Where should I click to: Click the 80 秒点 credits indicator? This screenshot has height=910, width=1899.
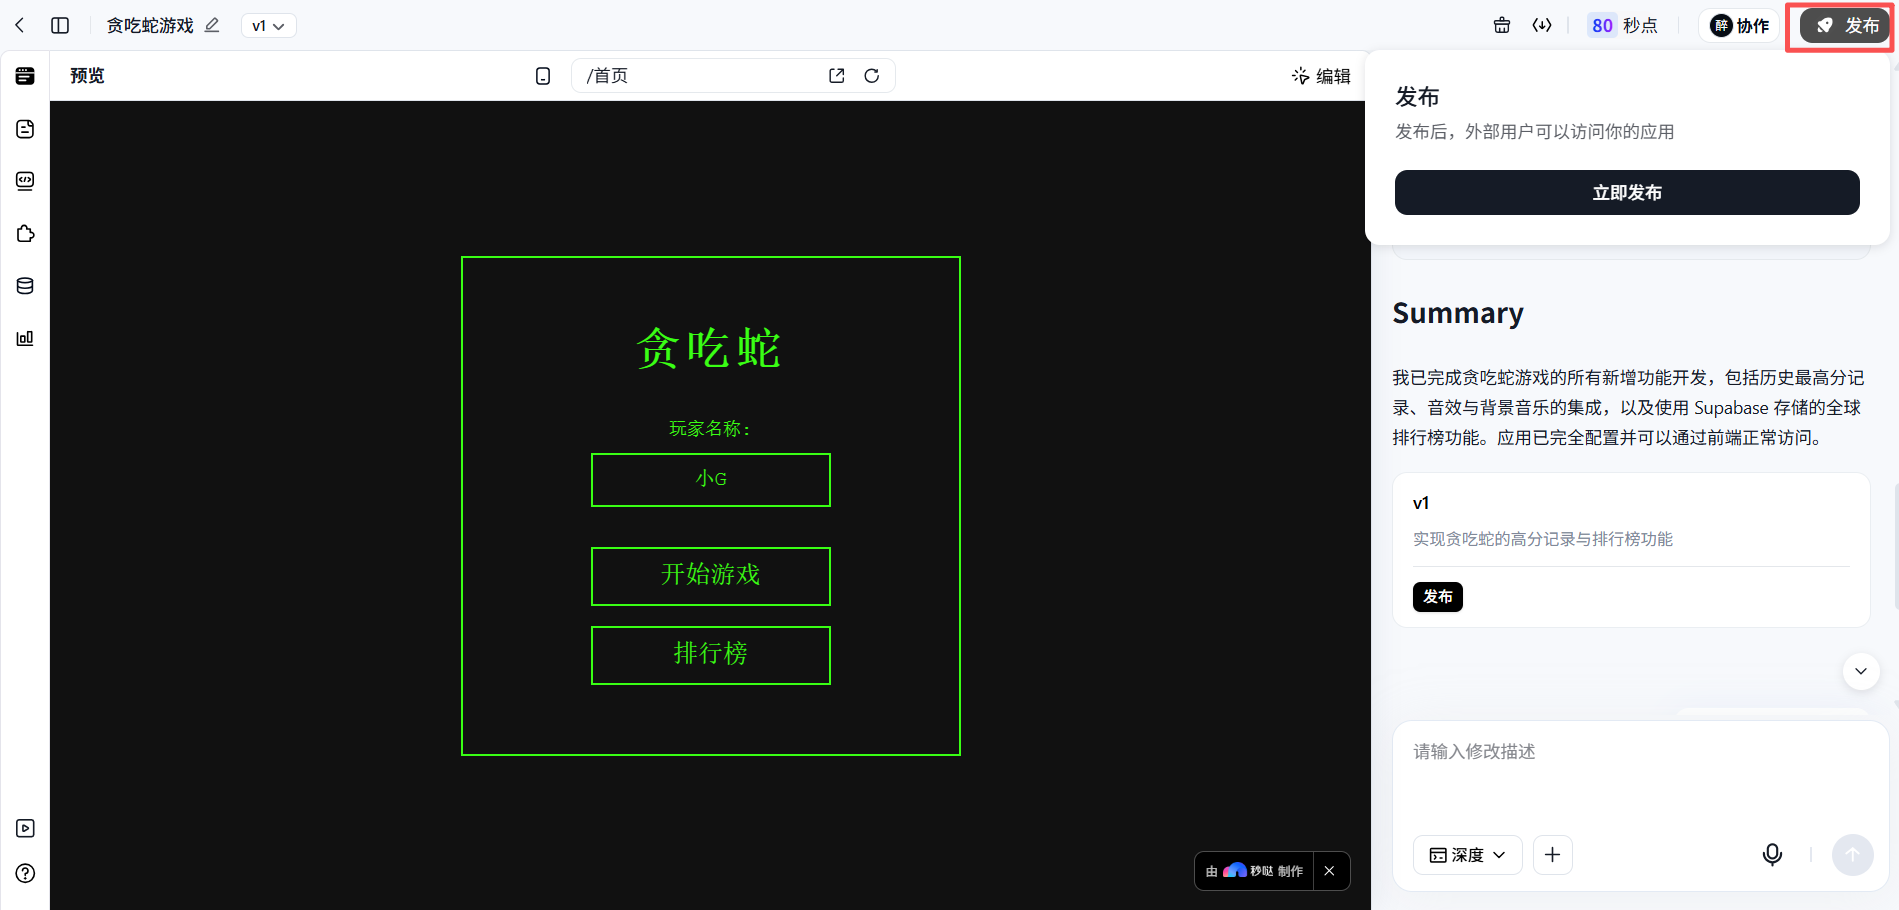click(x=1623, y=25)
